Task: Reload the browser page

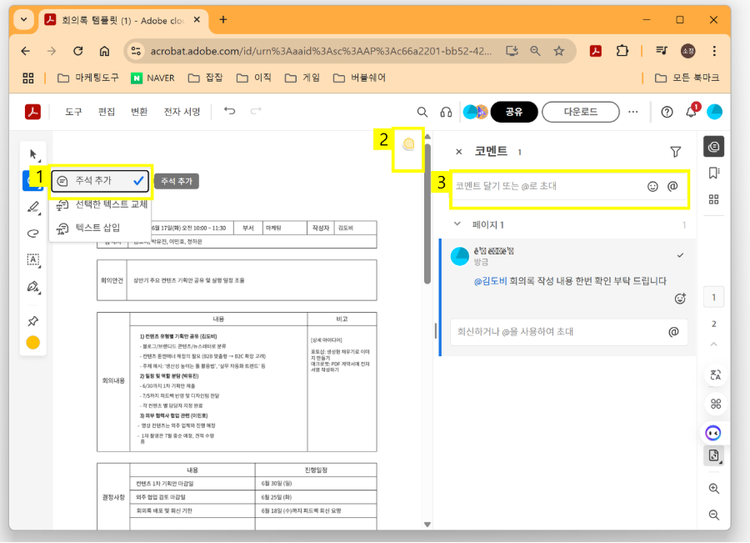Action: point(78,51)
